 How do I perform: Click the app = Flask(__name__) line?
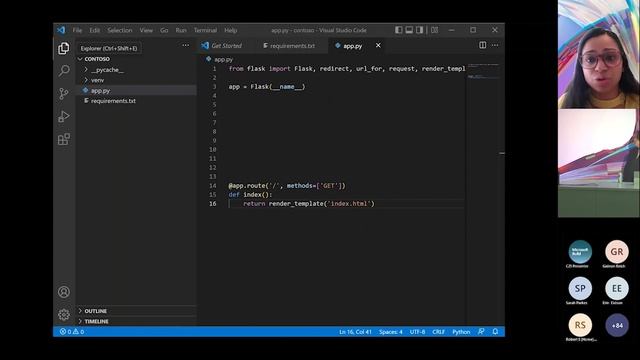point(267,87)
